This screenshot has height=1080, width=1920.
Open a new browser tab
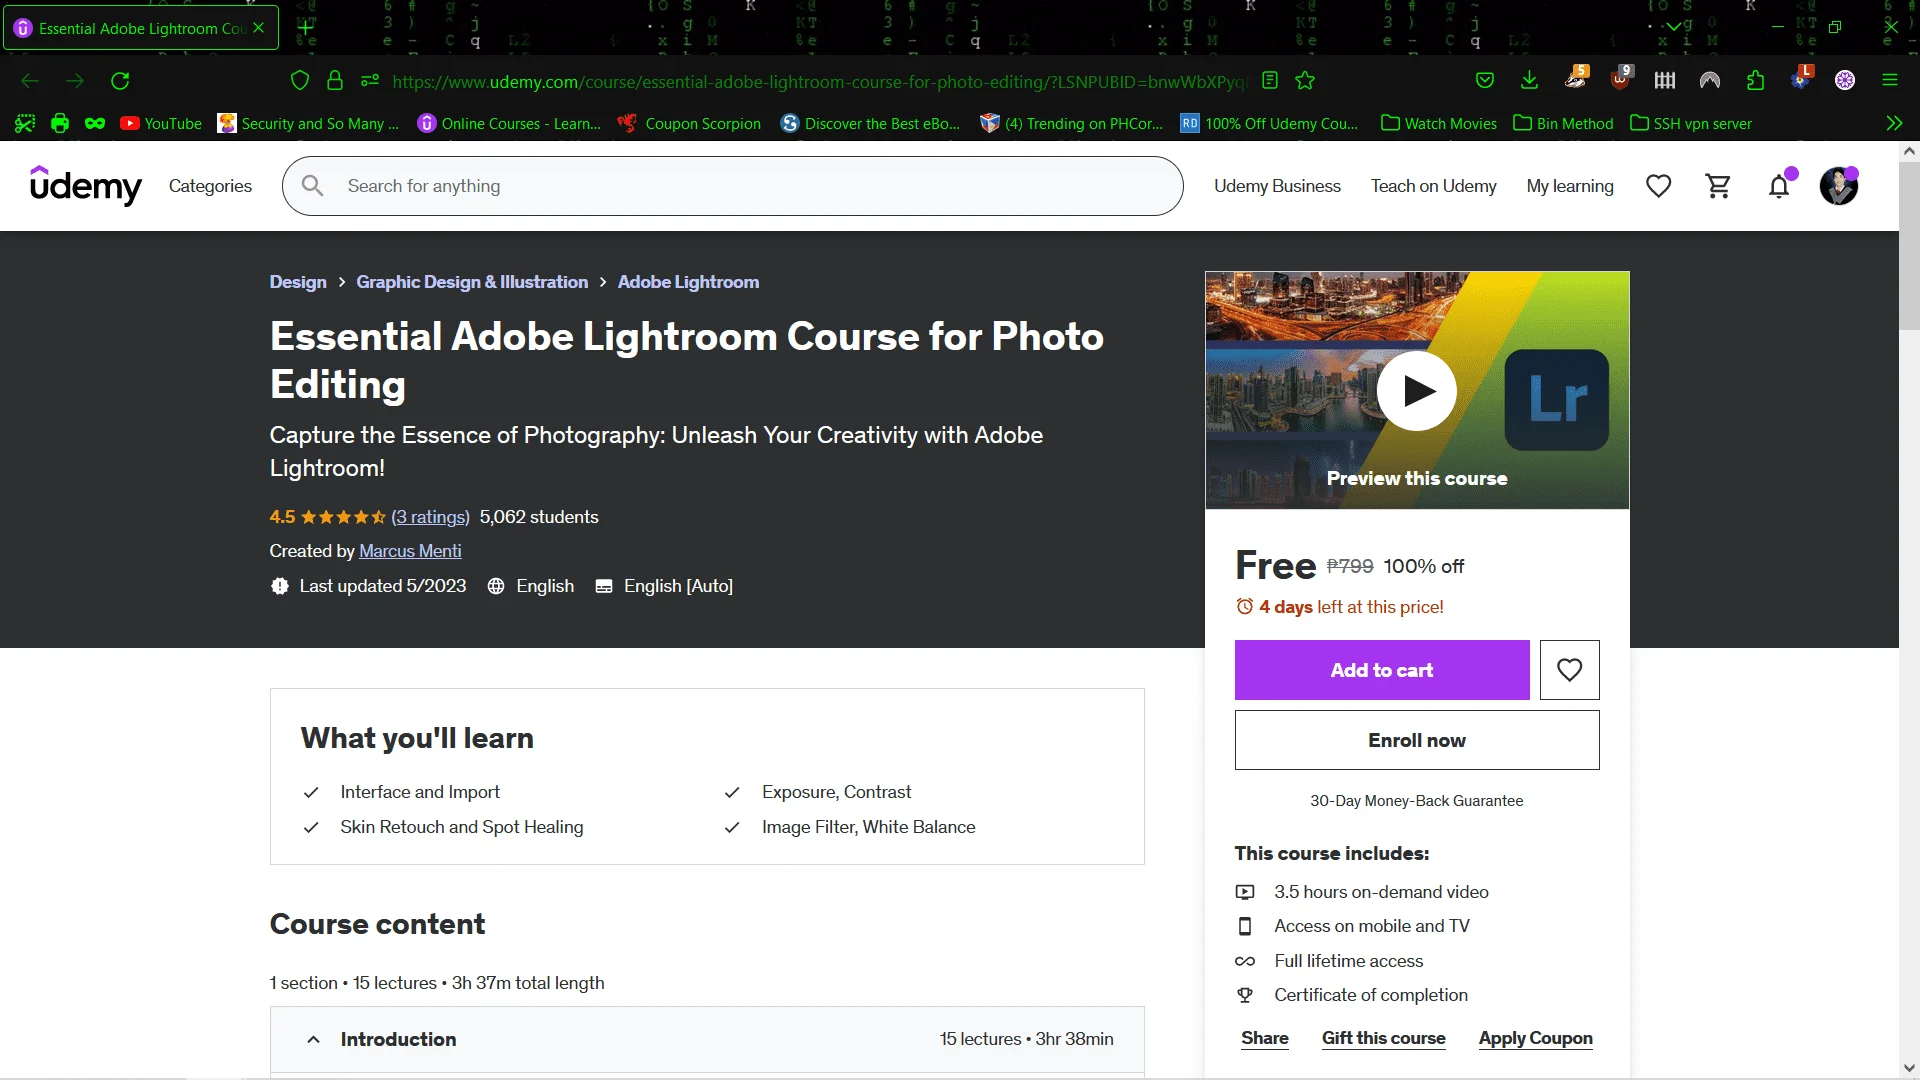pos(305,28)
